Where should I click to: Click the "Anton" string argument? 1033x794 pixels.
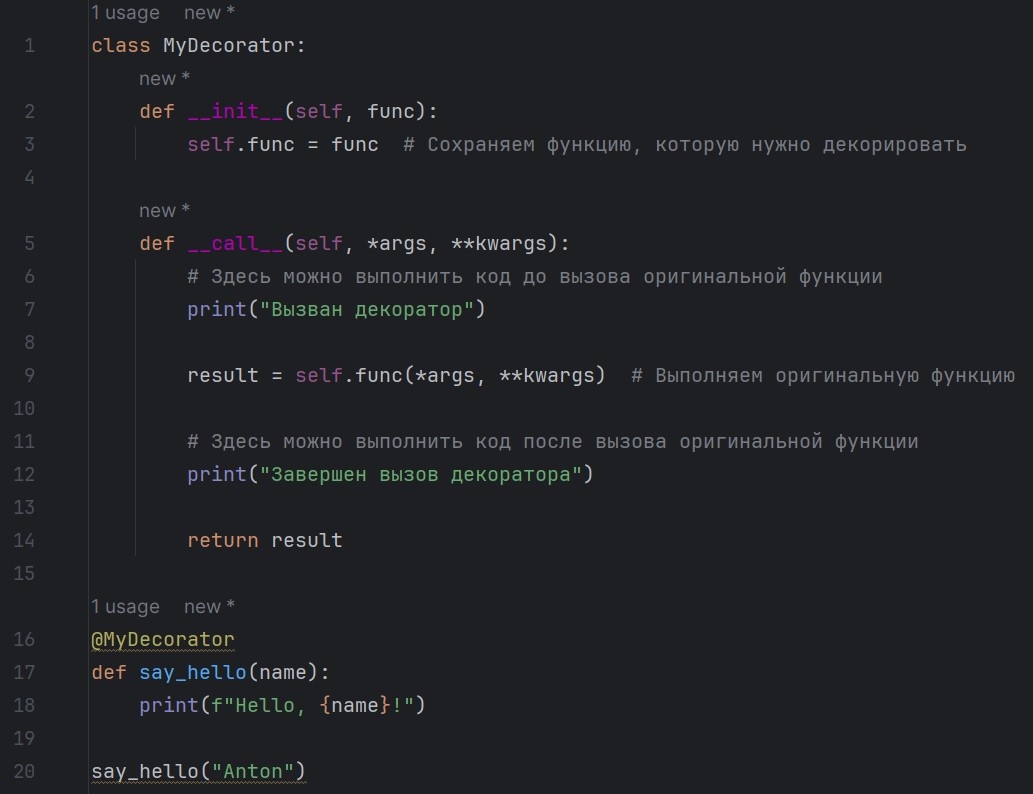[252, 771]
